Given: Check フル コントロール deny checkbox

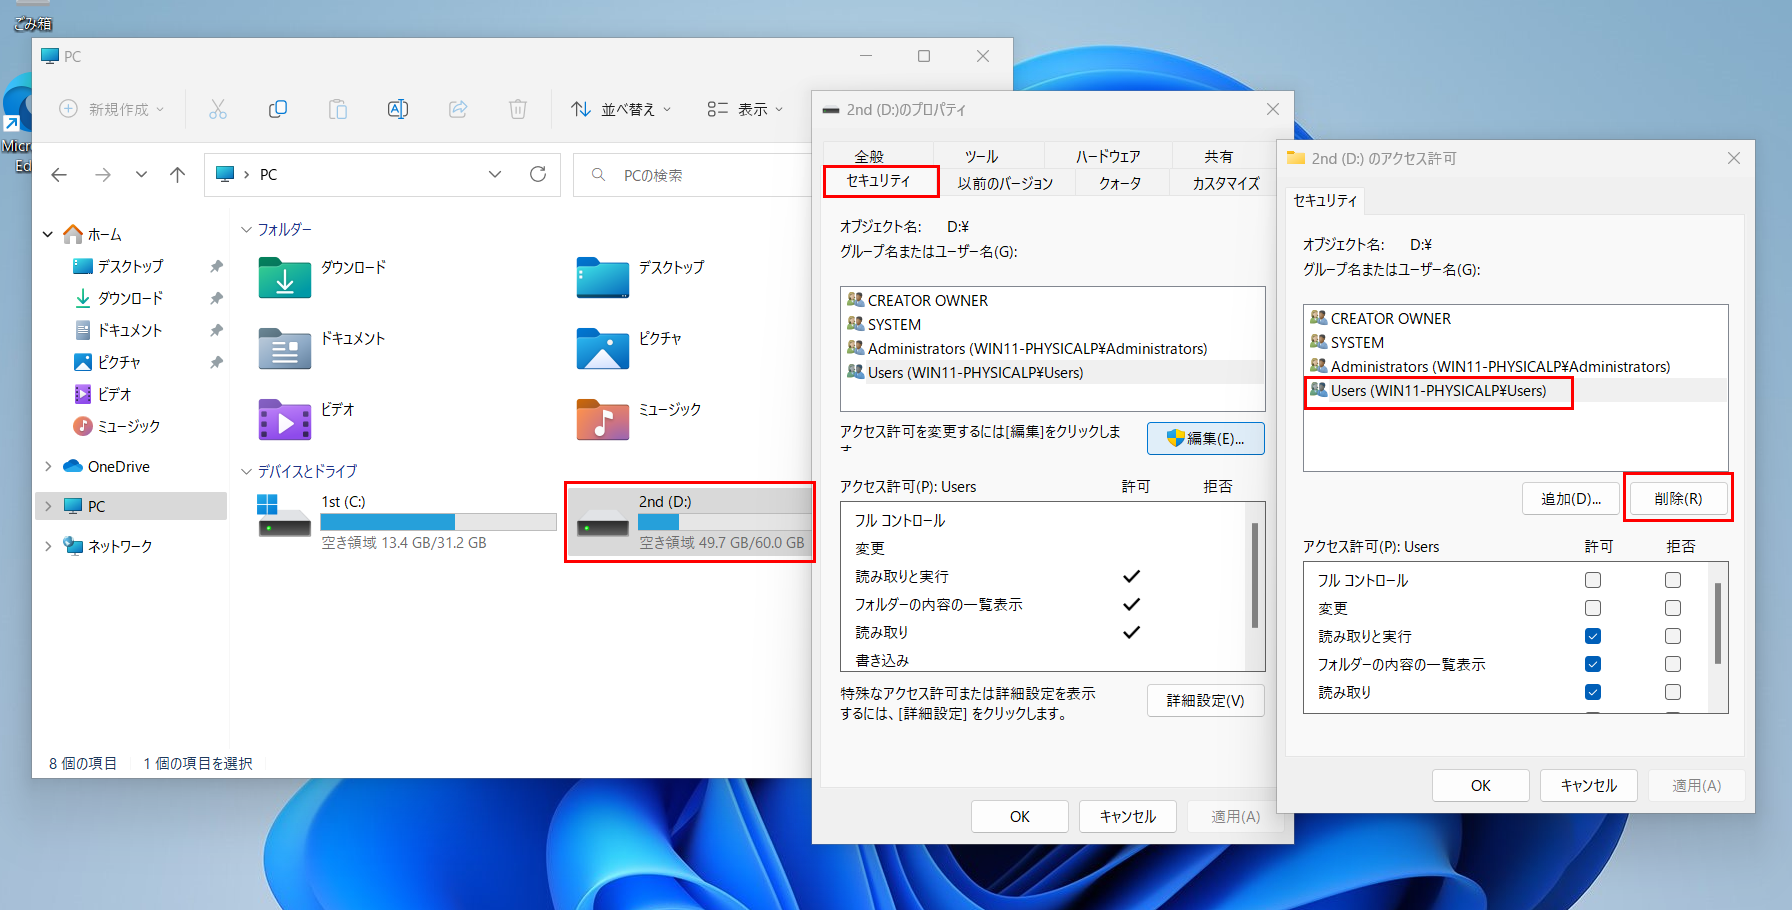Looking at the screenshot, I should tap(1673, 580).
